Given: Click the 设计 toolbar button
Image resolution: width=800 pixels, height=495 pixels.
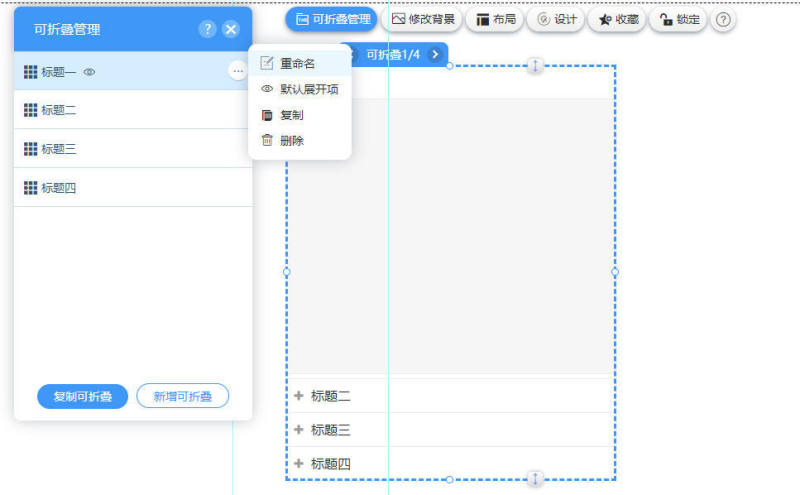Looking at the screenshot, I should [556, 19].
